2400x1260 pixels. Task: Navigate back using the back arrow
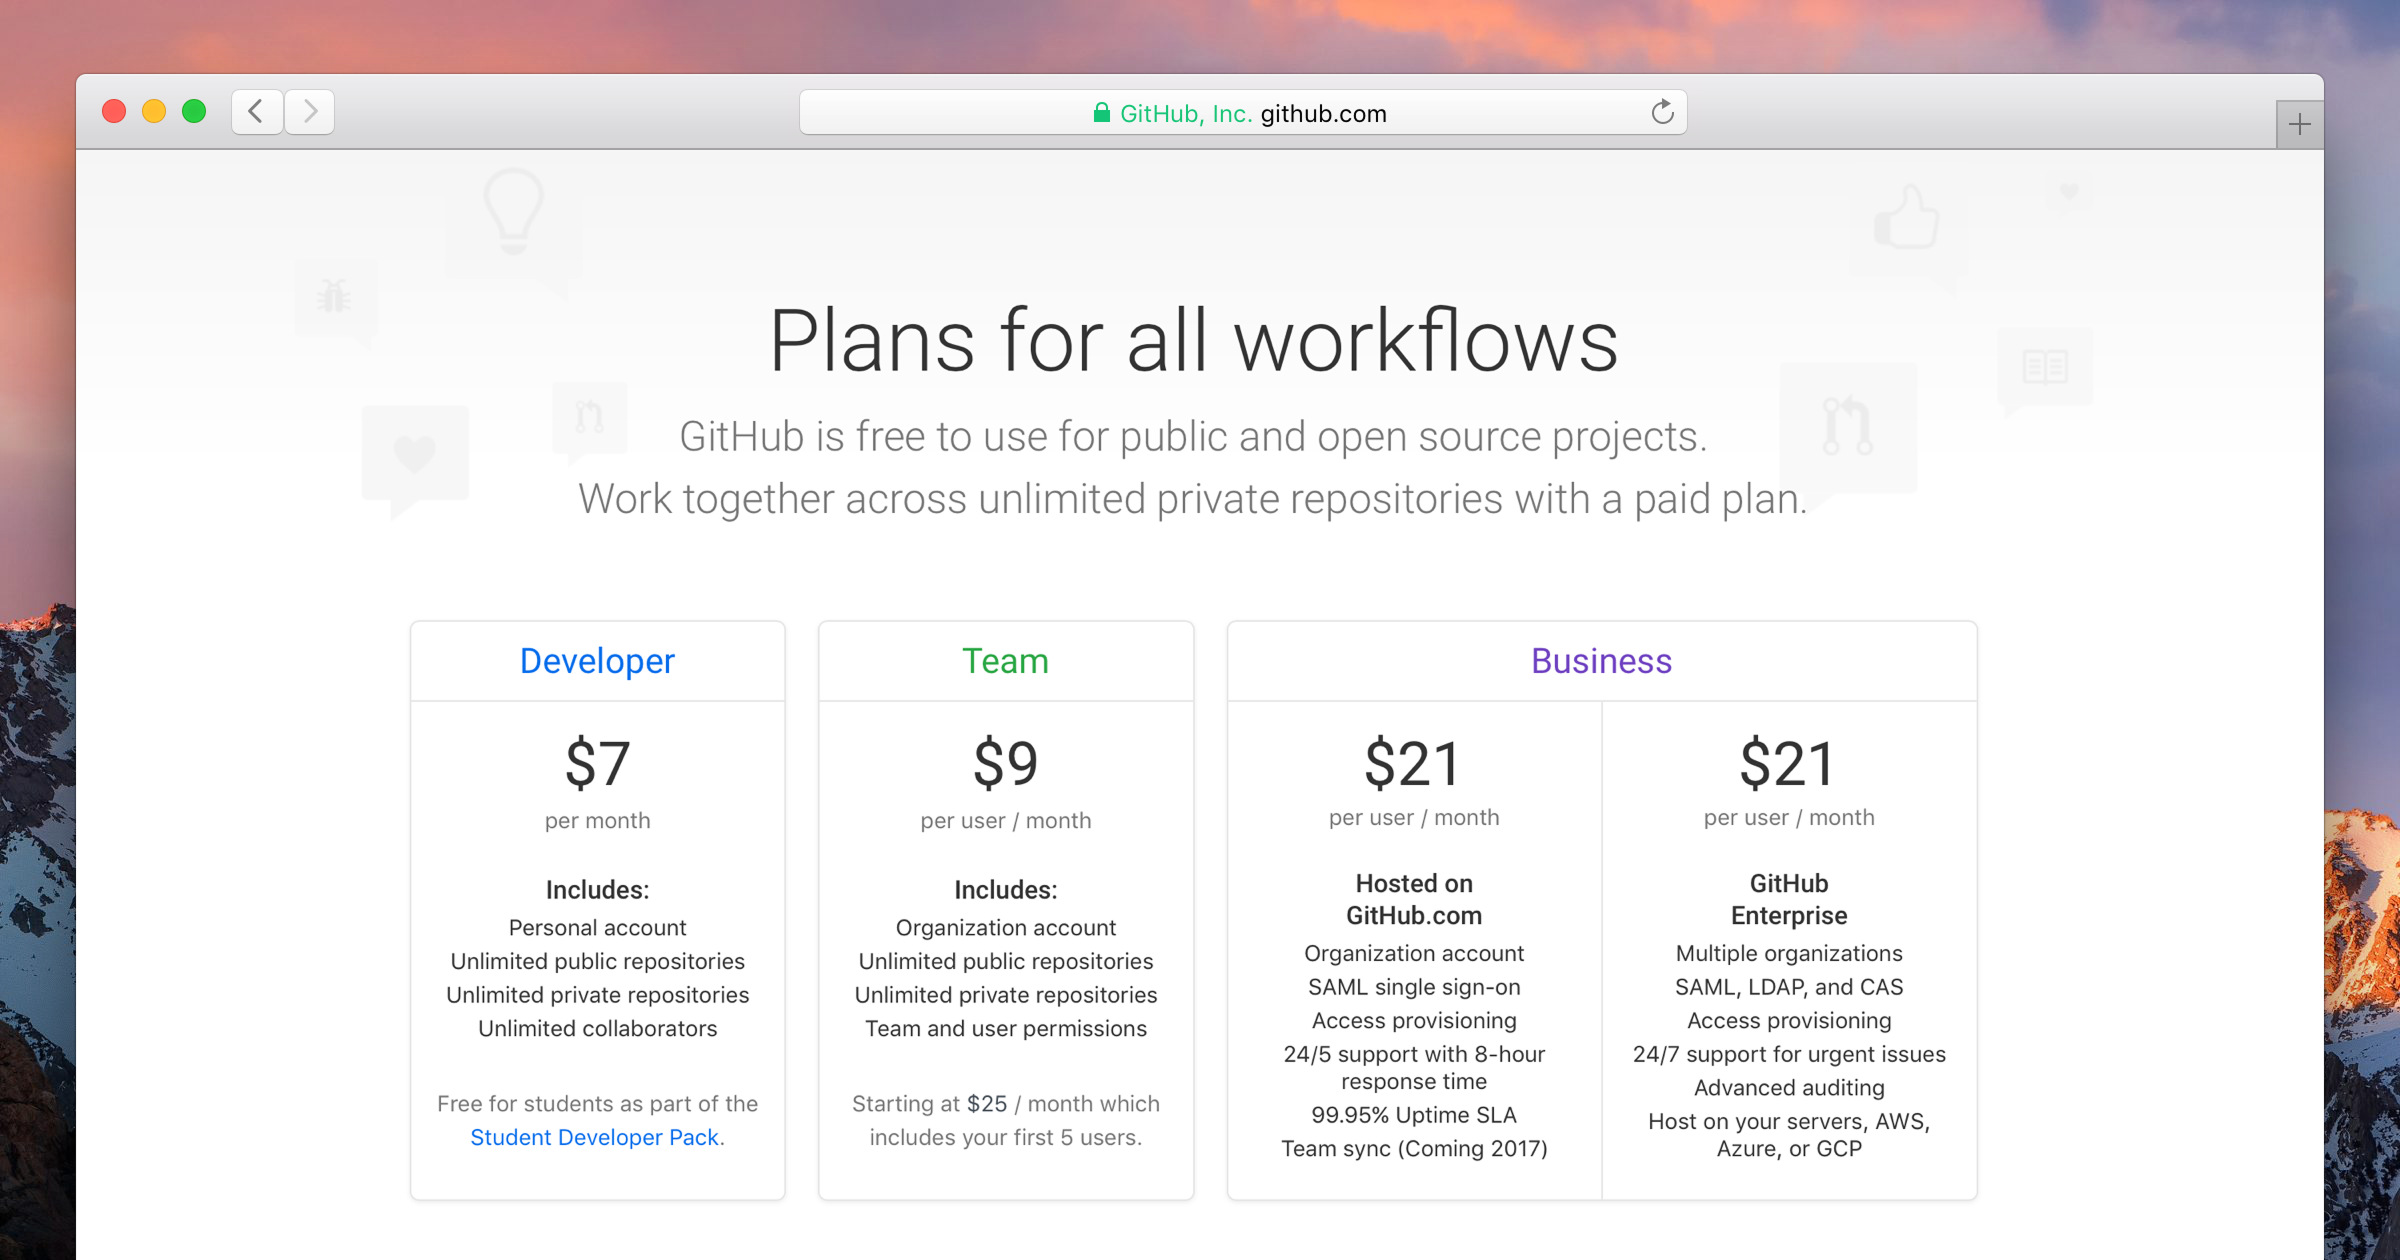256,112
